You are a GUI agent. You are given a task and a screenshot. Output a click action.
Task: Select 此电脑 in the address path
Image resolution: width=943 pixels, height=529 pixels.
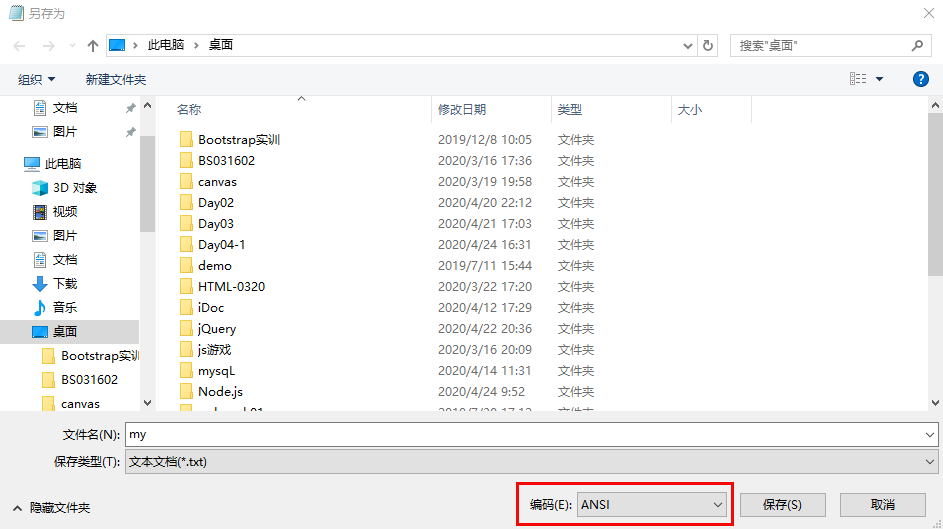(166, 45)
